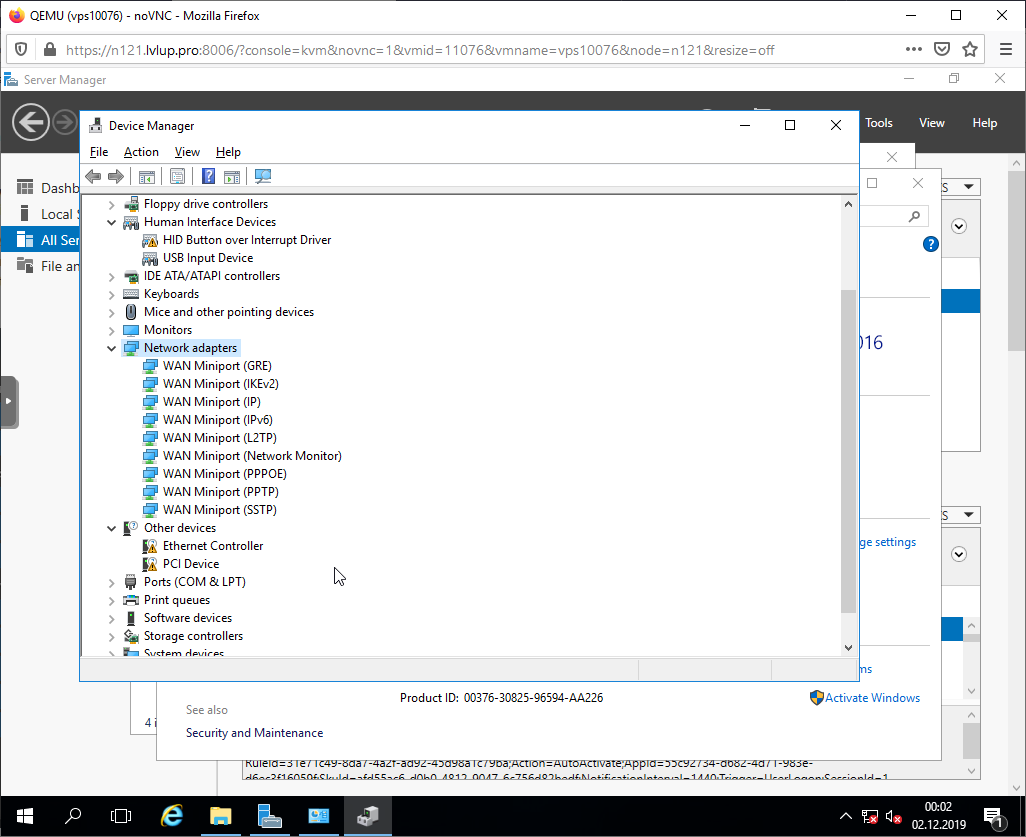Select WAN Miniport (PPTP) adapter
This screenshot has height=837, width=1026.
[220, 492]
